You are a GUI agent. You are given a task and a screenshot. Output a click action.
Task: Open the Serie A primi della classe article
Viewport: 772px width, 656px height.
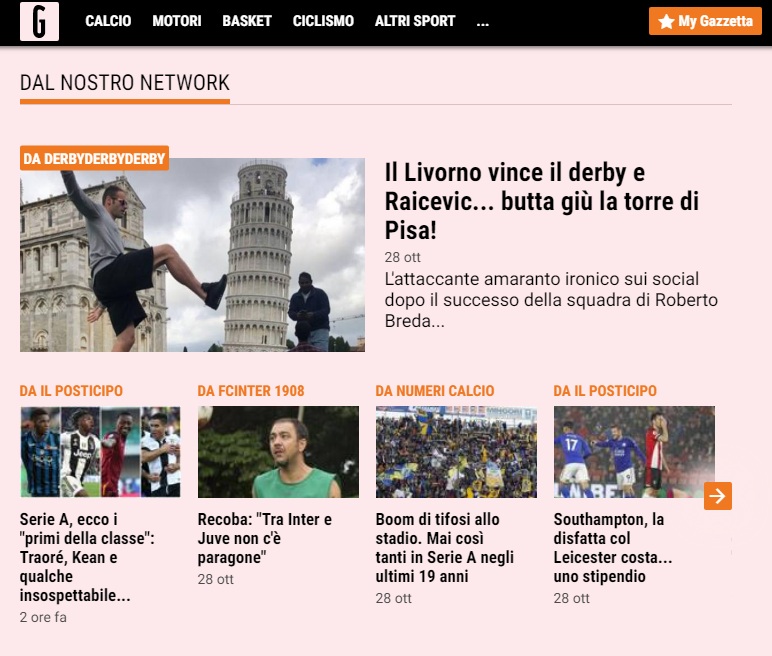(87, 557)
